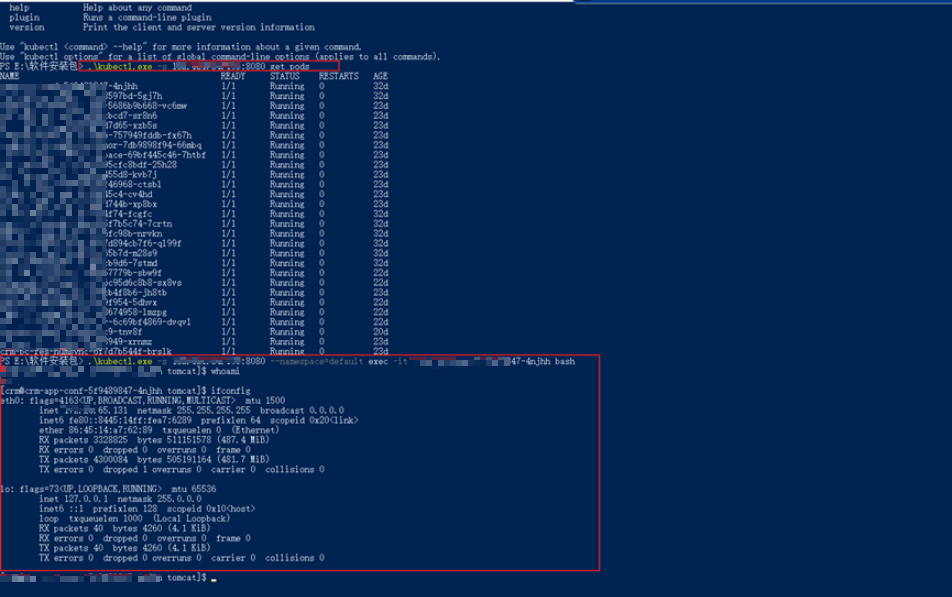Select the AGE column header

coord(380,77)
